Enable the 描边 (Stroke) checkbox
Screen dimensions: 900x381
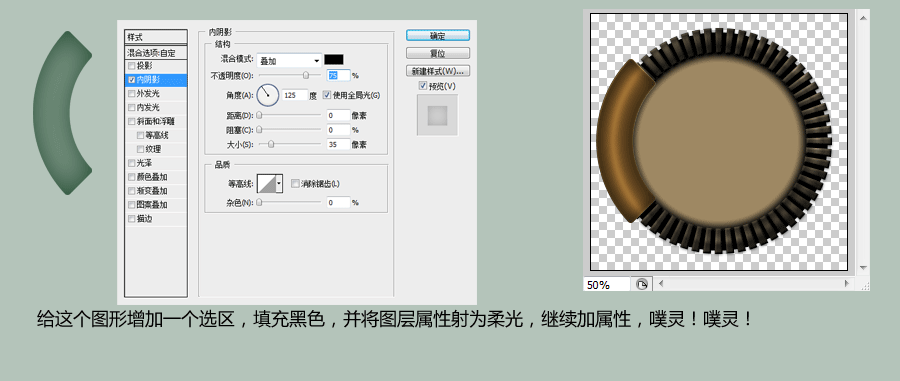click(132, 219)
